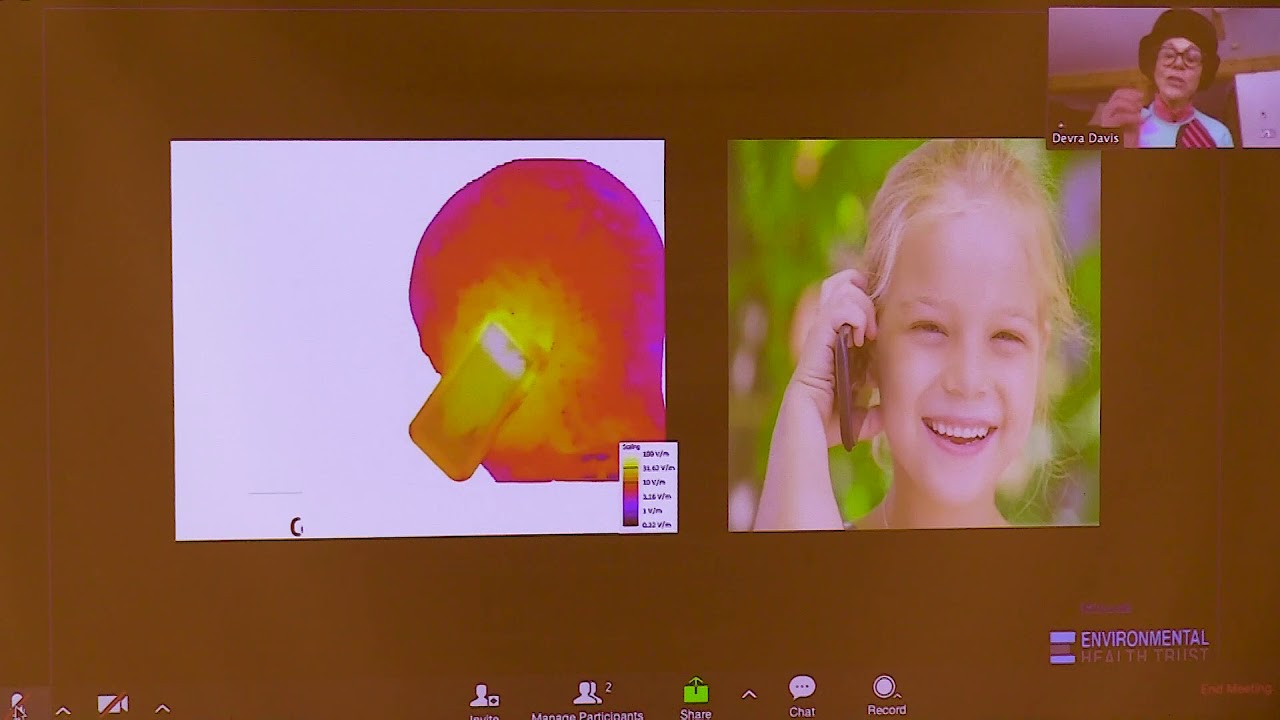Open the Manage Participants panel
The width and height of the screenshot is (1280, 720).
[587, 699]
